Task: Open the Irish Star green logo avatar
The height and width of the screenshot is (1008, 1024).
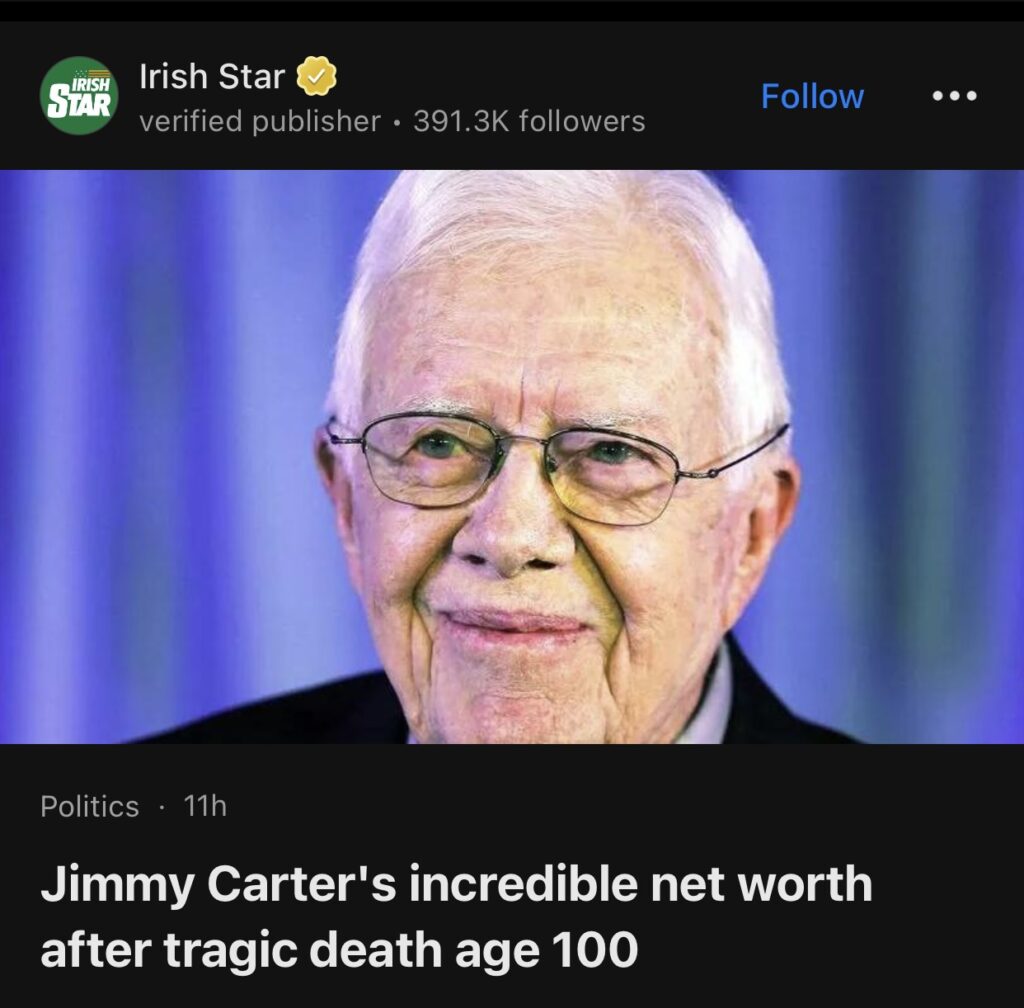Action: (79, 96)
